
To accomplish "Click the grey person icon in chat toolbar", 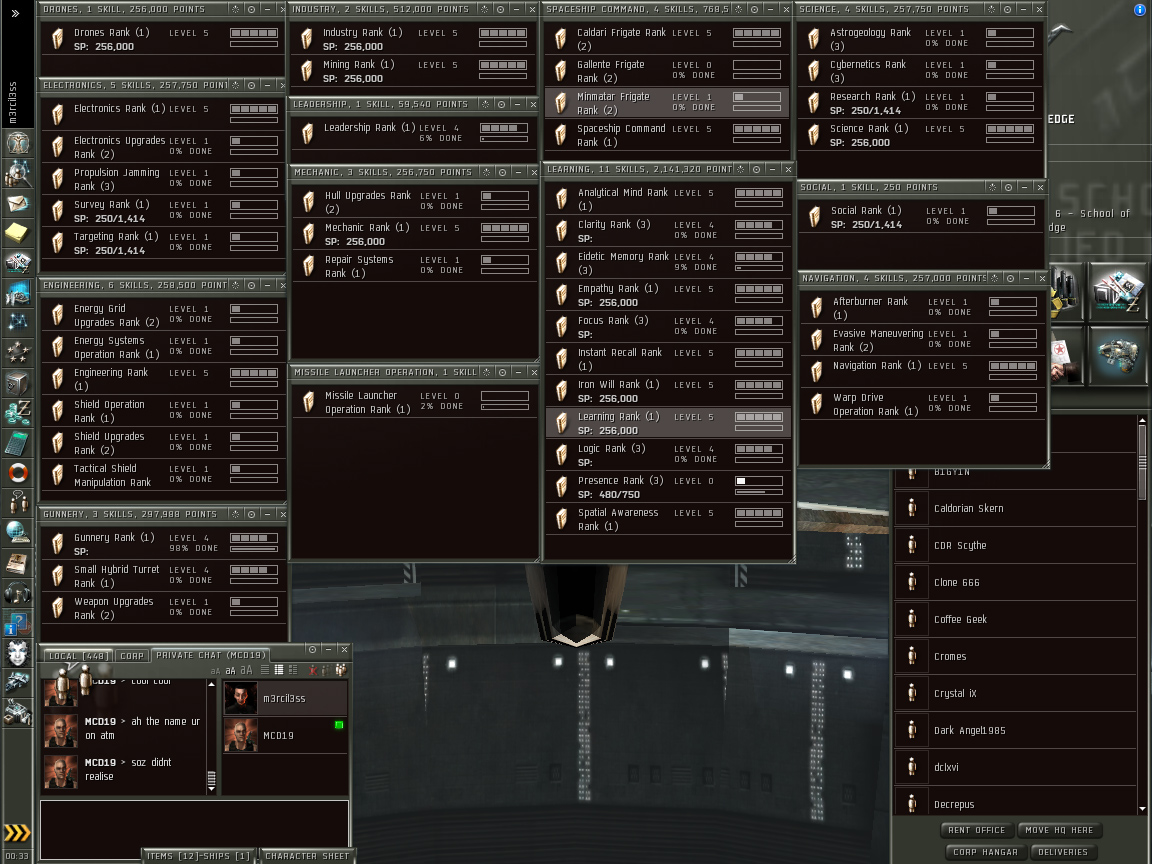I will [325, 670].
